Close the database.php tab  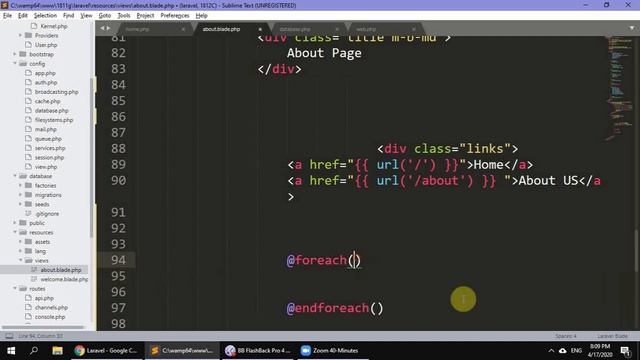pyautogui.click(x=337, y=29)
